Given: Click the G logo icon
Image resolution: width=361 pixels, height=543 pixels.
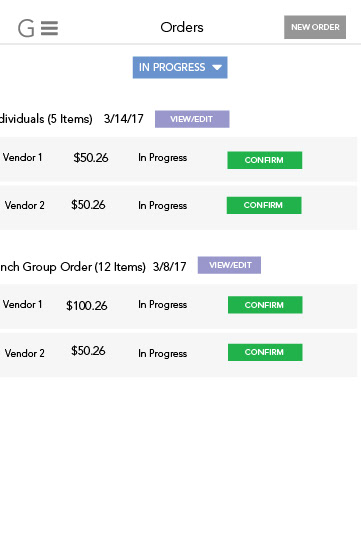Looking at the screenshot, I should pyautogui.click(x=26, y=28).
